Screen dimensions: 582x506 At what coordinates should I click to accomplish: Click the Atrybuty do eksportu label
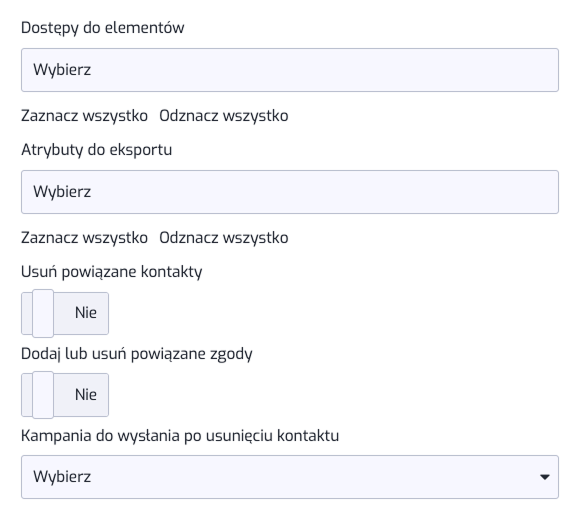tap(97, 150)
